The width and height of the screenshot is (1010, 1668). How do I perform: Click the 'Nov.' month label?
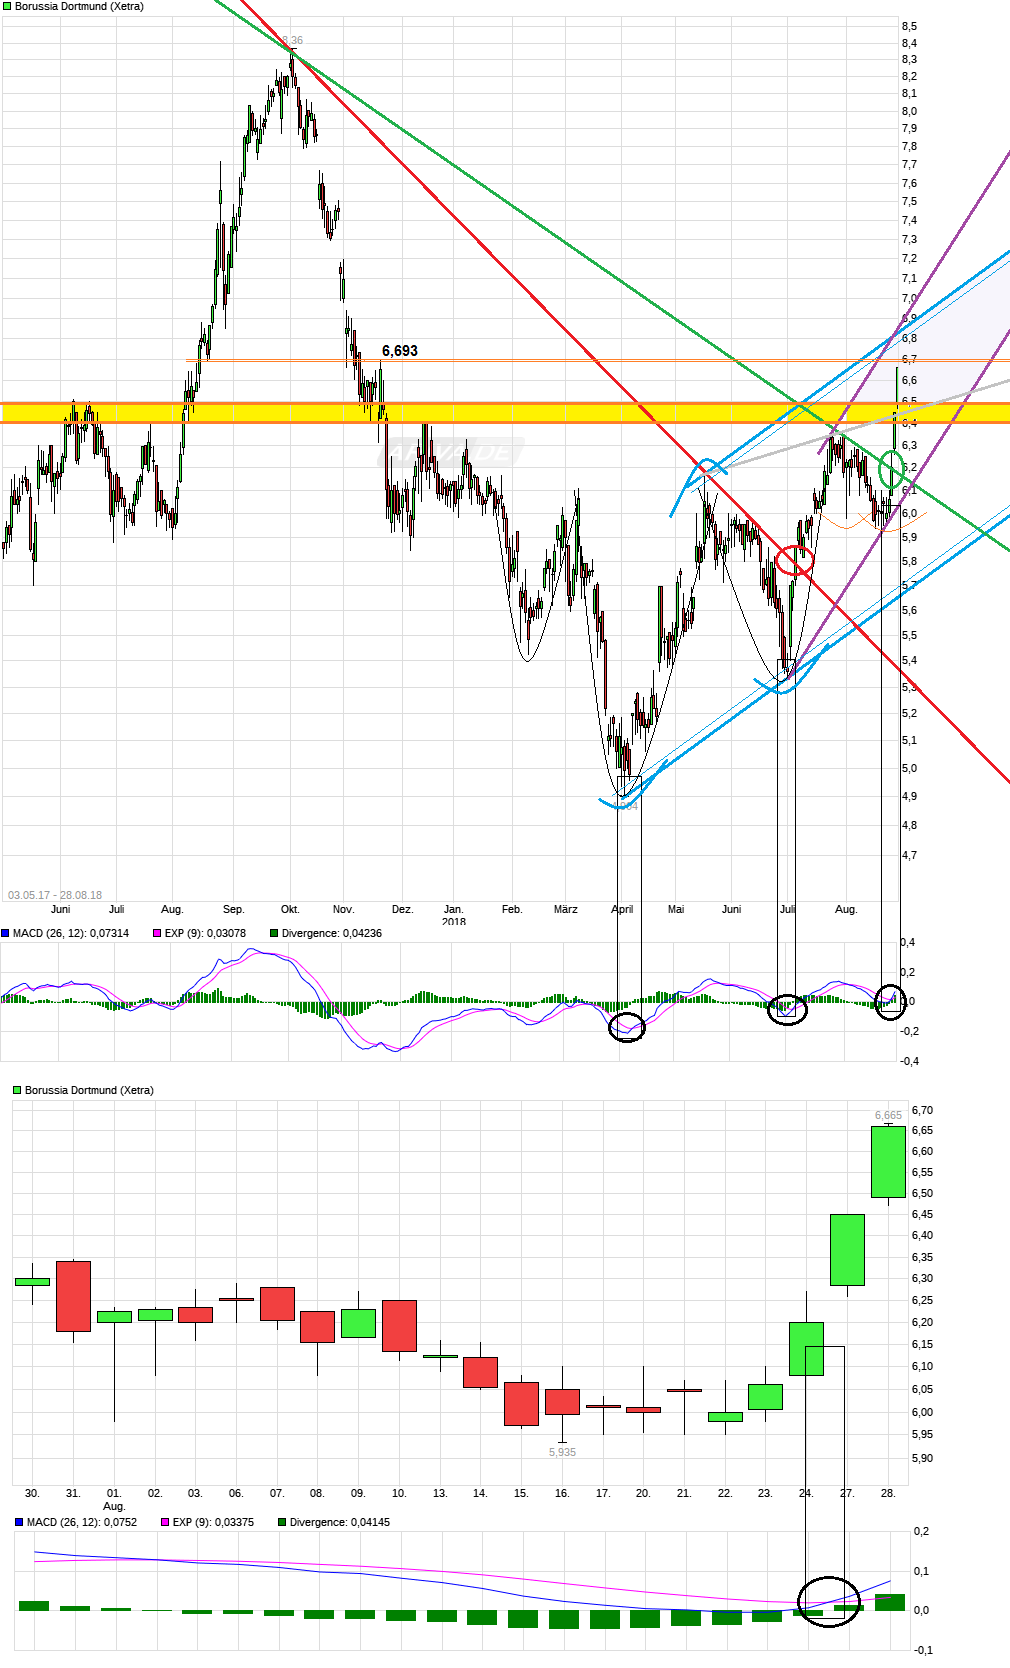(343, 909)
